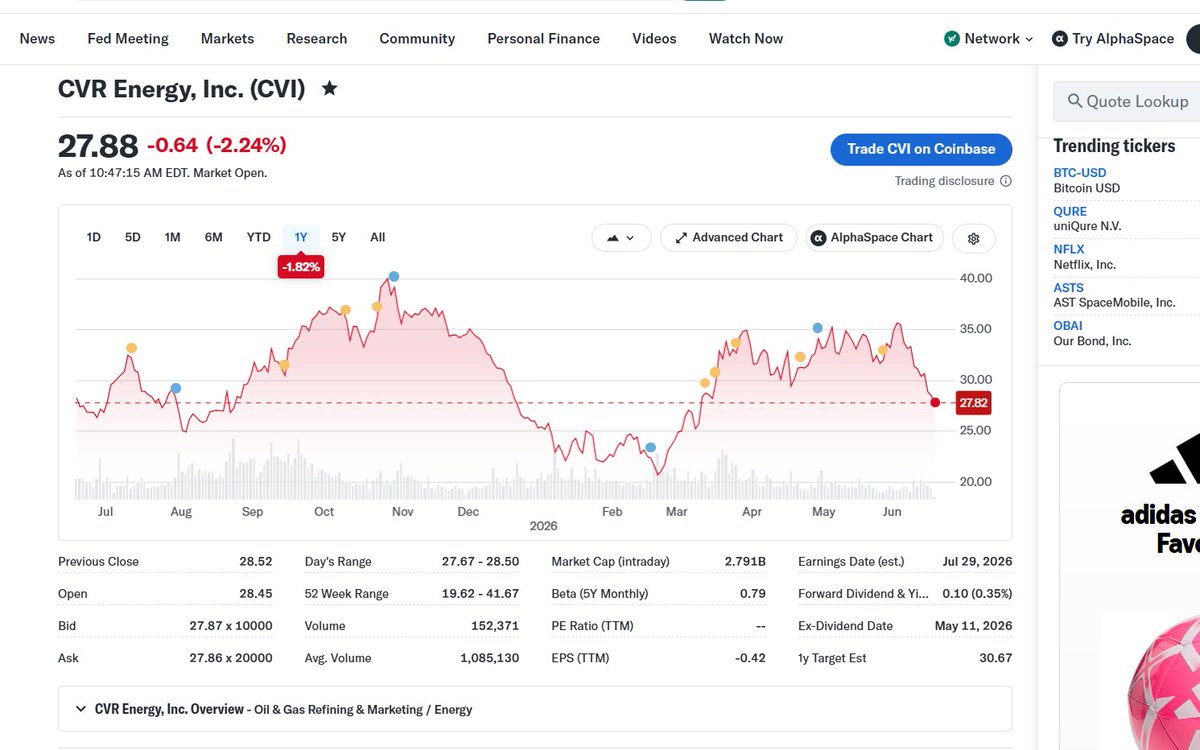The width and height of the screenshot is (1200, 750).
Task: Select the 1D chart range
Action: (94, 237)
